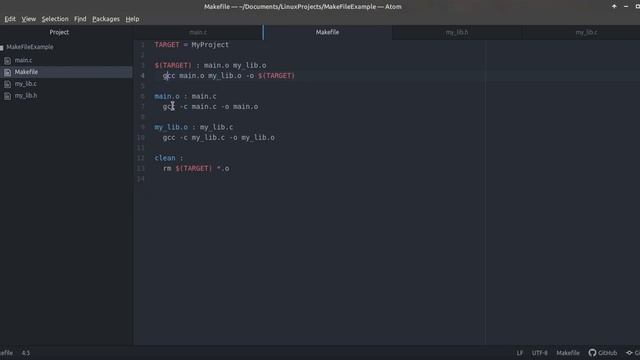The height and width of the screenshot is (360, 640).
Task: Click line number 12 in the gutter
Action: pyautogui.click(x=141, y=158)
